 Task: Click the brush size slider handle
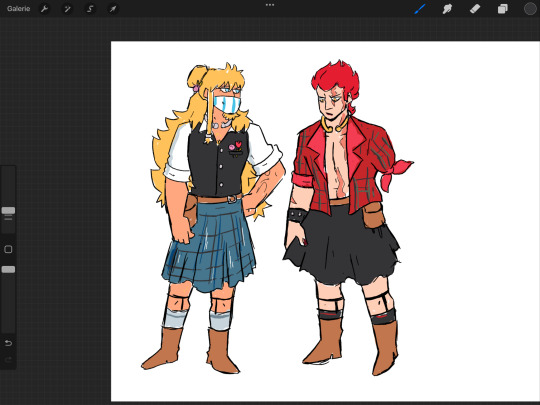pos(8,210)
